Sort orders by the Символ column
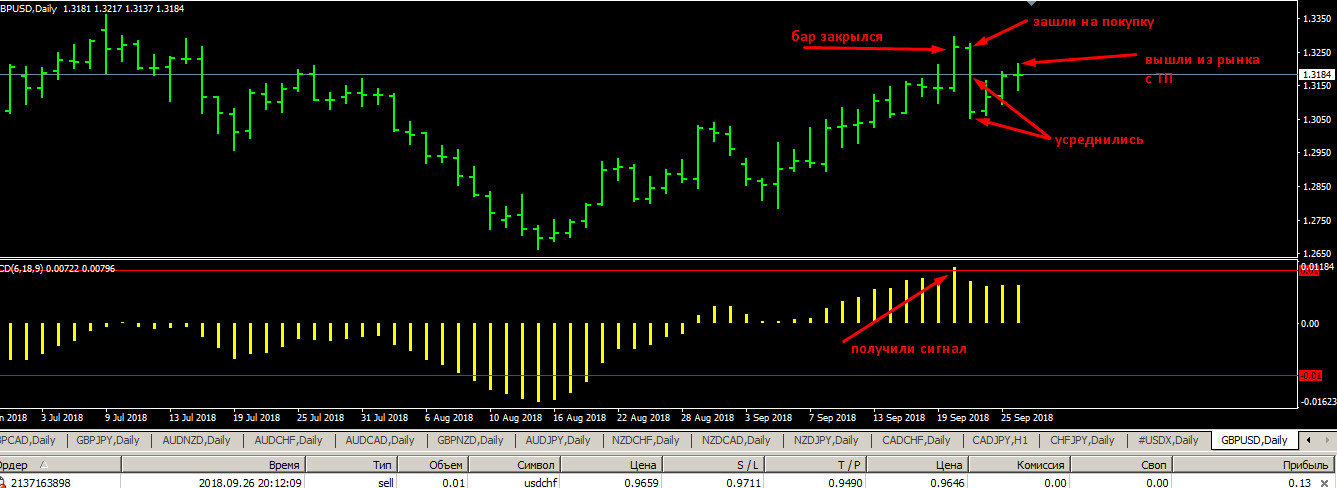Image resolution: width=1337 pixels, height=488 pixels. [515, 465]
